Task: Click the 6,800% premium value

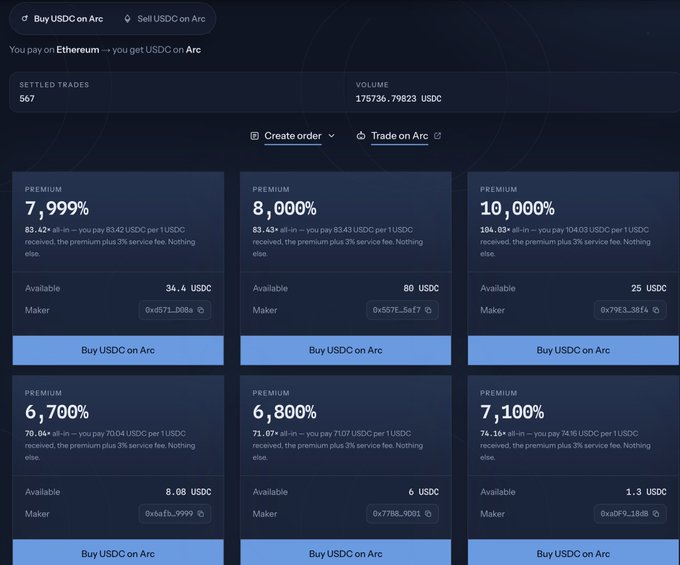Action: [284, 412]
